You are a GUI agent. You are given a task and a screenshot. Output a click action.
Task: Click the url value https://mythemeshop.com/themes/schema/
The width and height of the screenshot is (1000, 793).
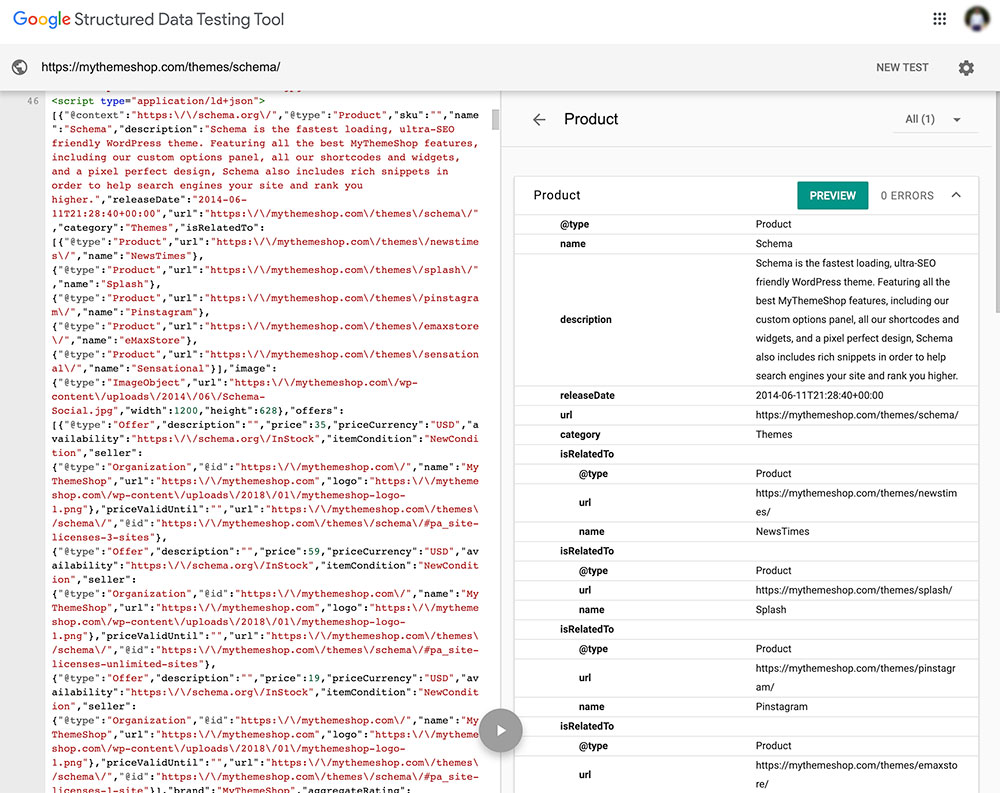point(857,415)
